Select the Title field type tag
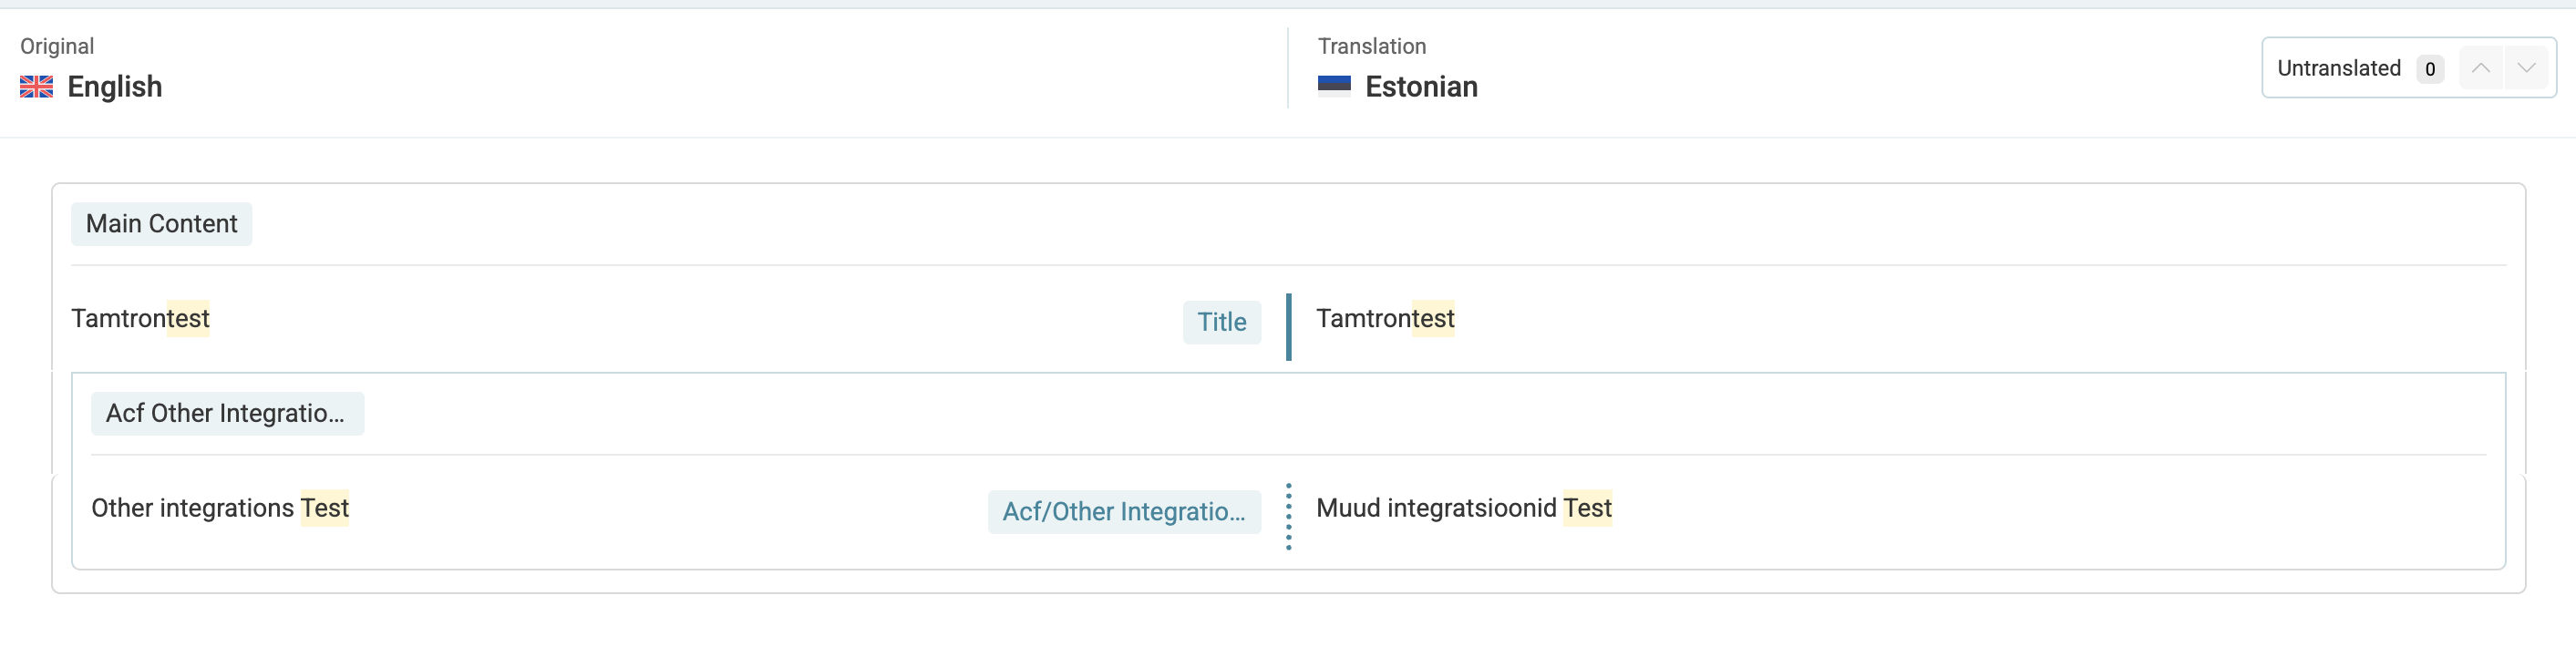 [x=1222, y=322]
